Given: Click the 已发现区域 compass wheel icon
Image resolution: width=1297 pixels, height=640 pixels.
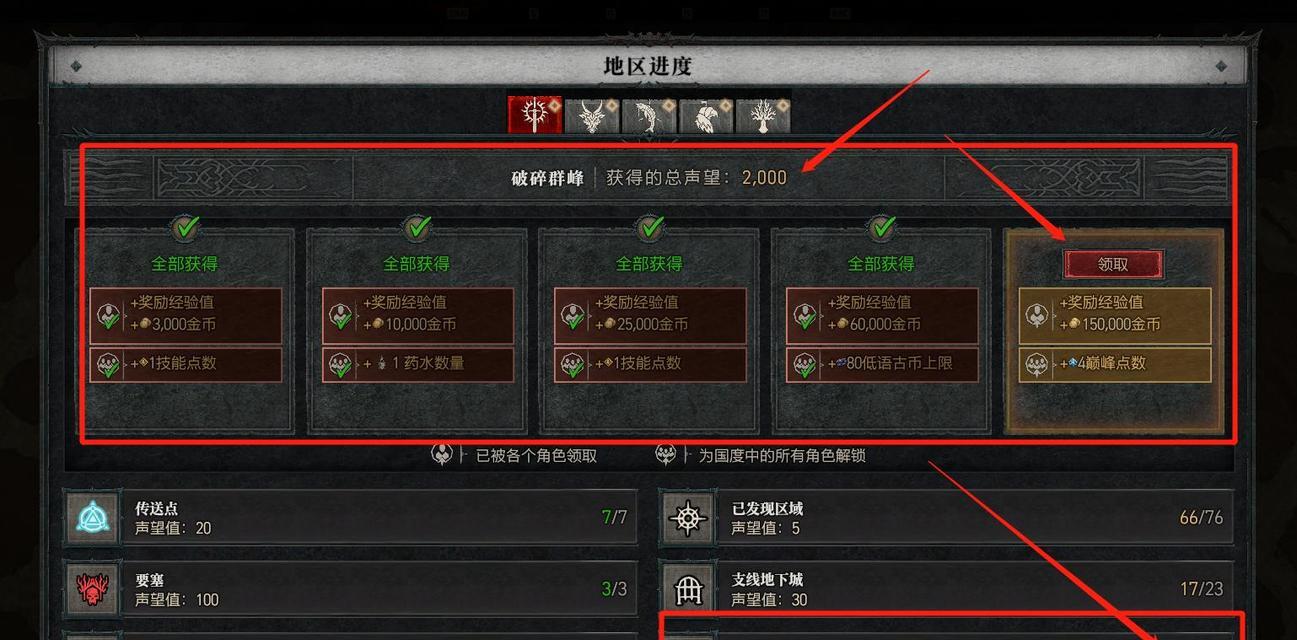Looking at the screenshot, I should point(688,518).
